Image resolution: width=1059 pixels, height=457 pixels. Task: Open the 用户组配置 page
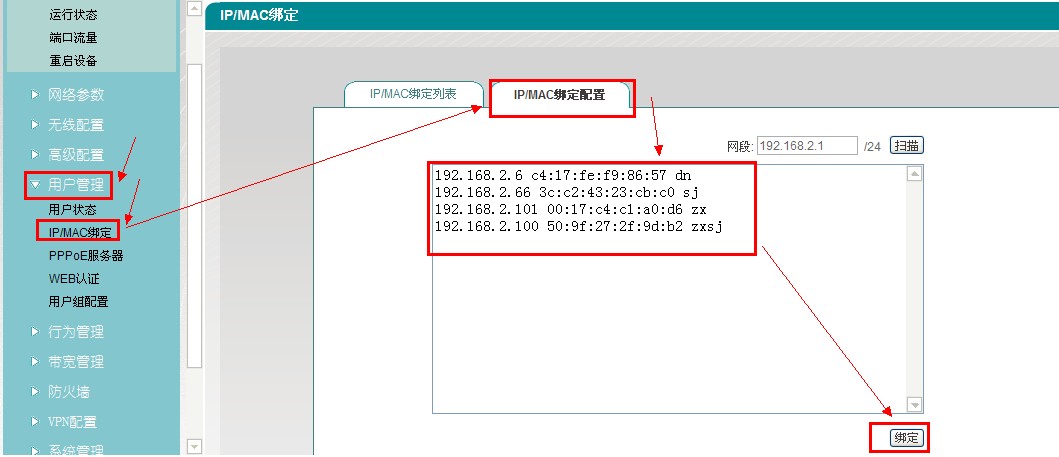pyautogui.click(x=78, y=302)
